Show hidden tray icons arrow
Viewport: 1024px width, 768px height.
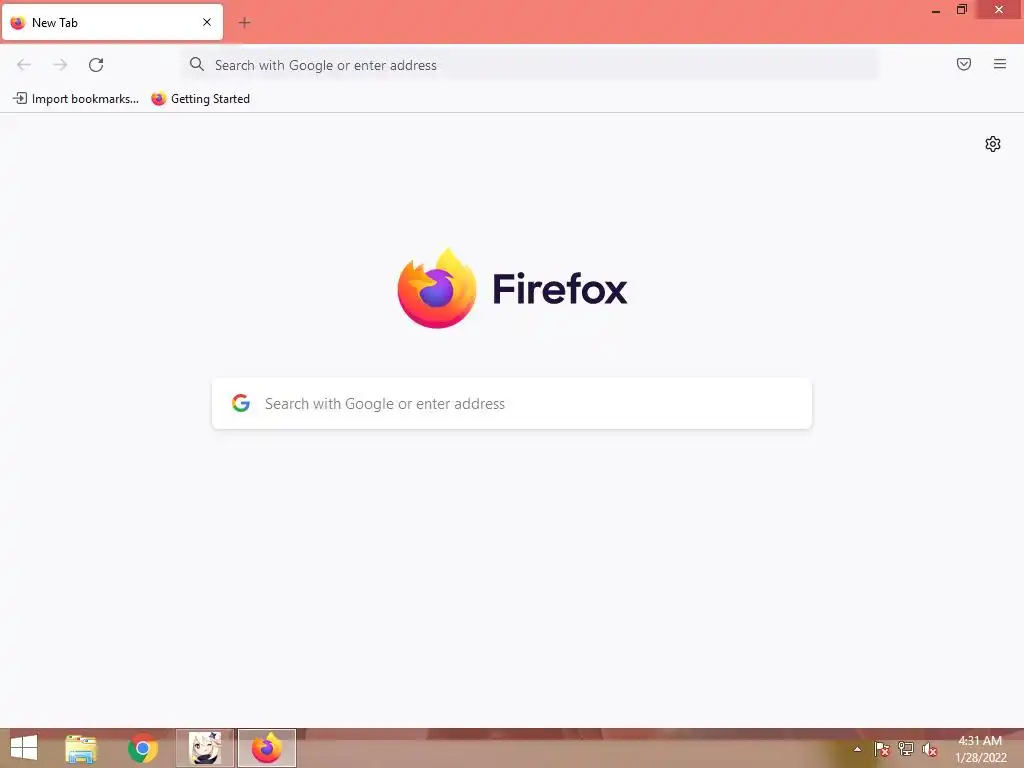pos(857,749)
